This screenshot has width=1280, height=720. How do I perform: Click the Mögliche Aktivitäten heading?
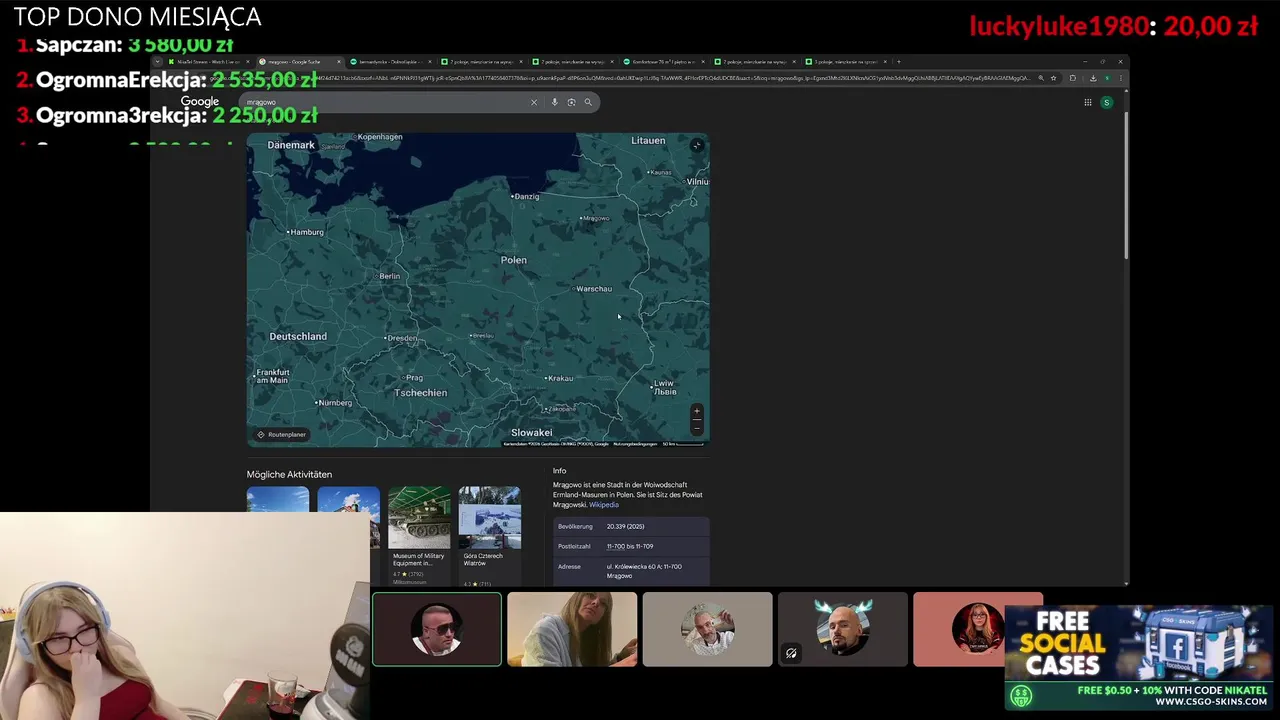[289, 474]
